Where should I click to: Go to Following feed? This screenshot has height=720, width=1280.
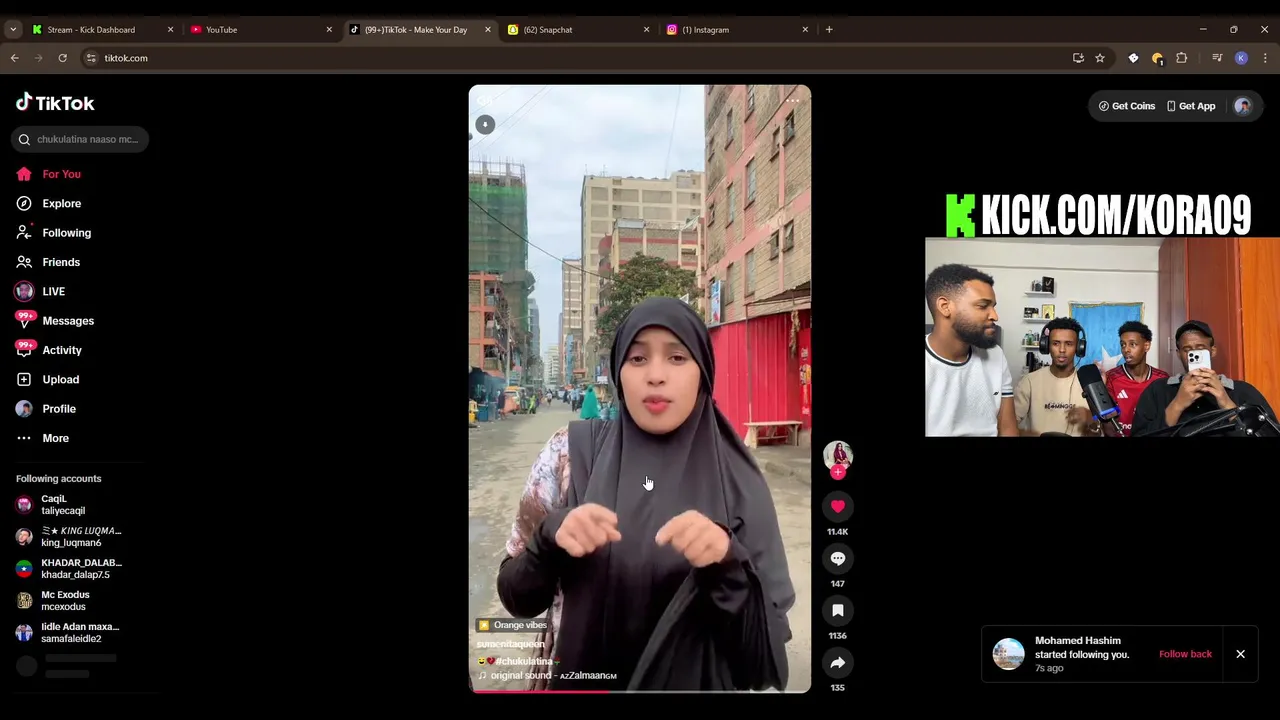53,233
